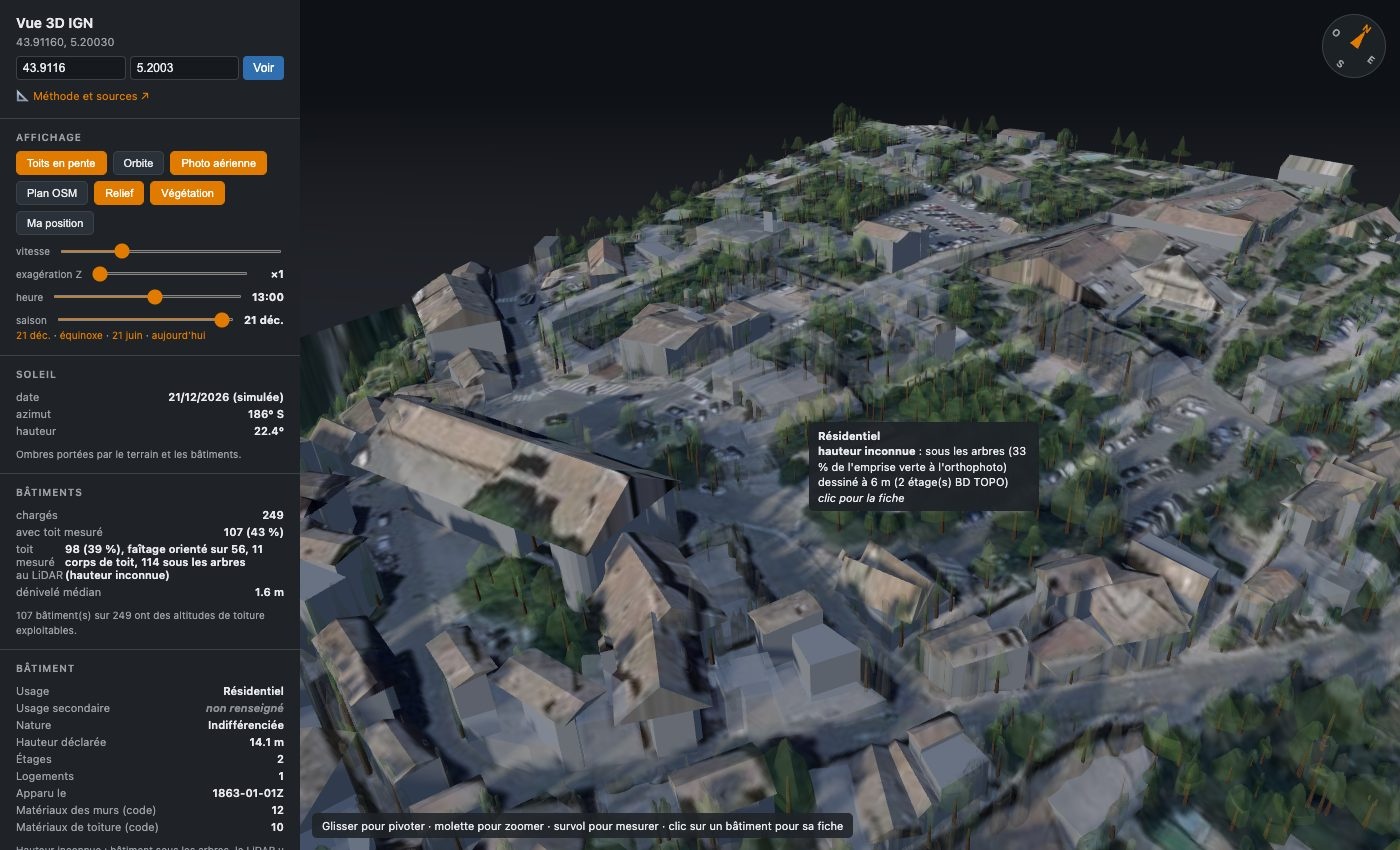Disable the Relief terrain toggle

pyautogui.click(x=119, y=193)
